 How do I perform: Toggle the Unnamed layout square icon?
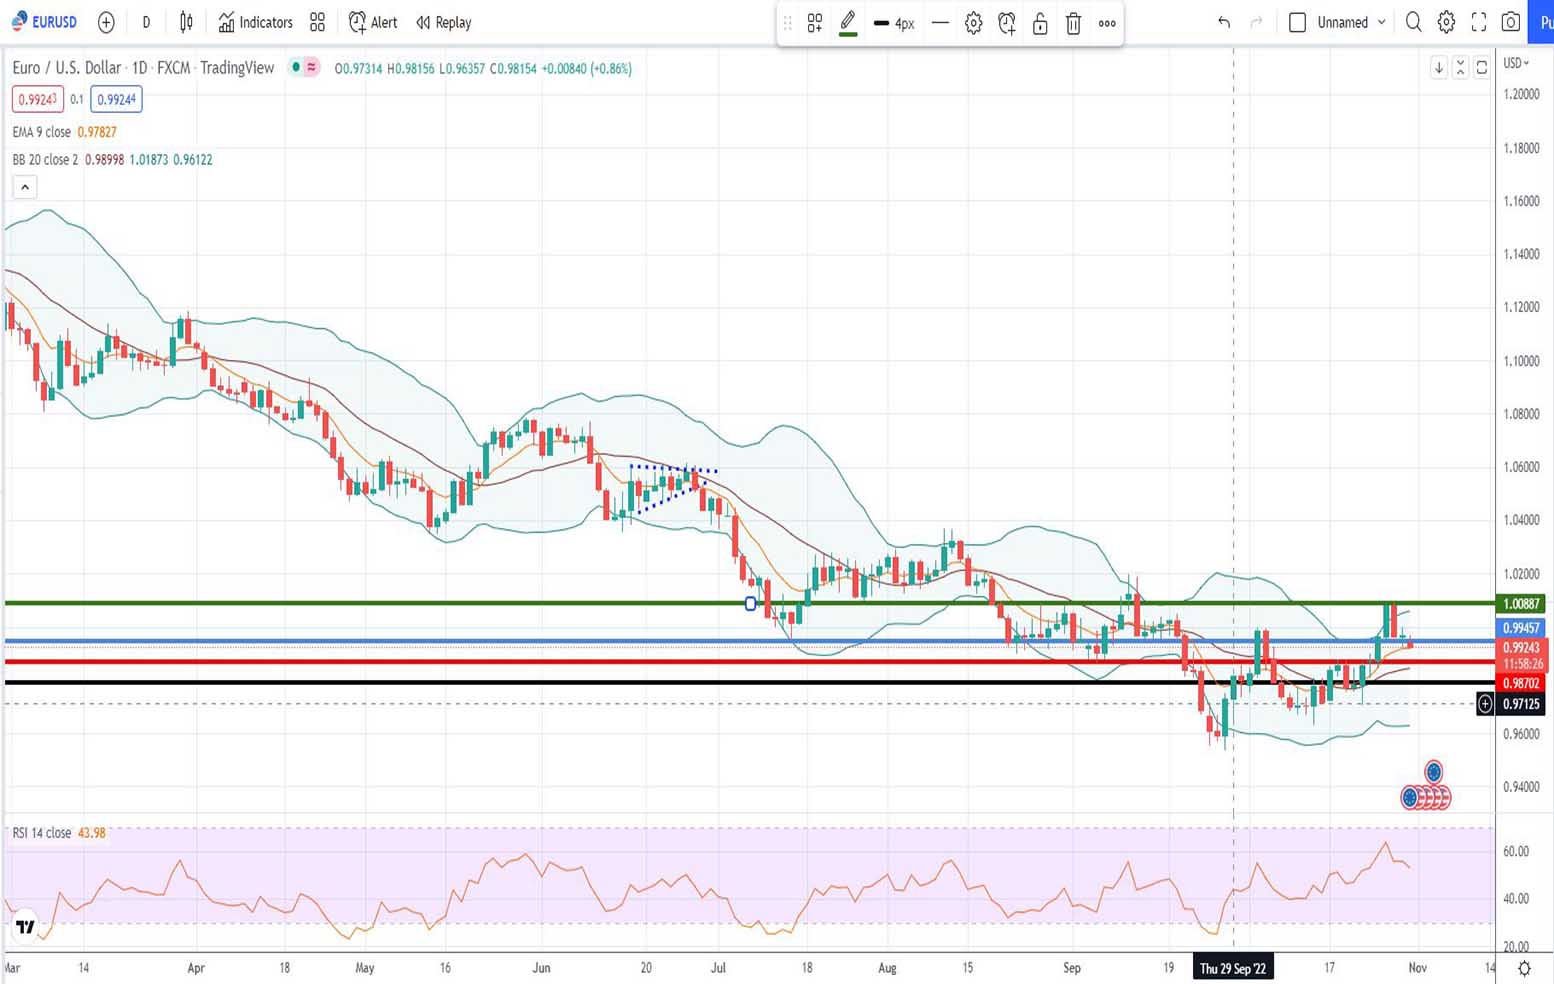pos(1297,22)
